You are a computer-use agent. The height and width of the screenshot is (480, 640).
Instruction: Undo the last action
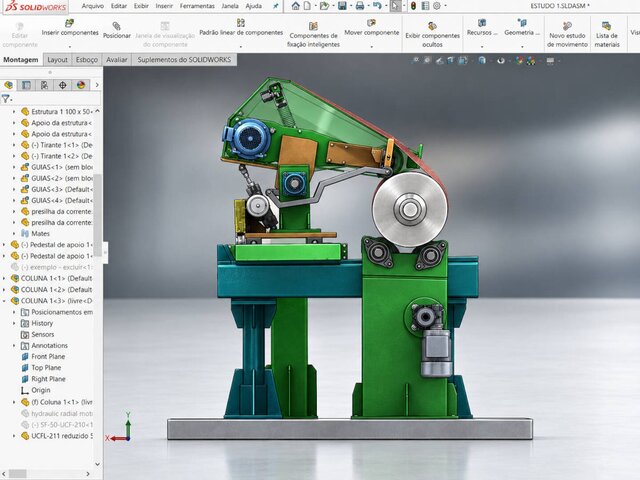pyautogui.click(x=377, y=6)
